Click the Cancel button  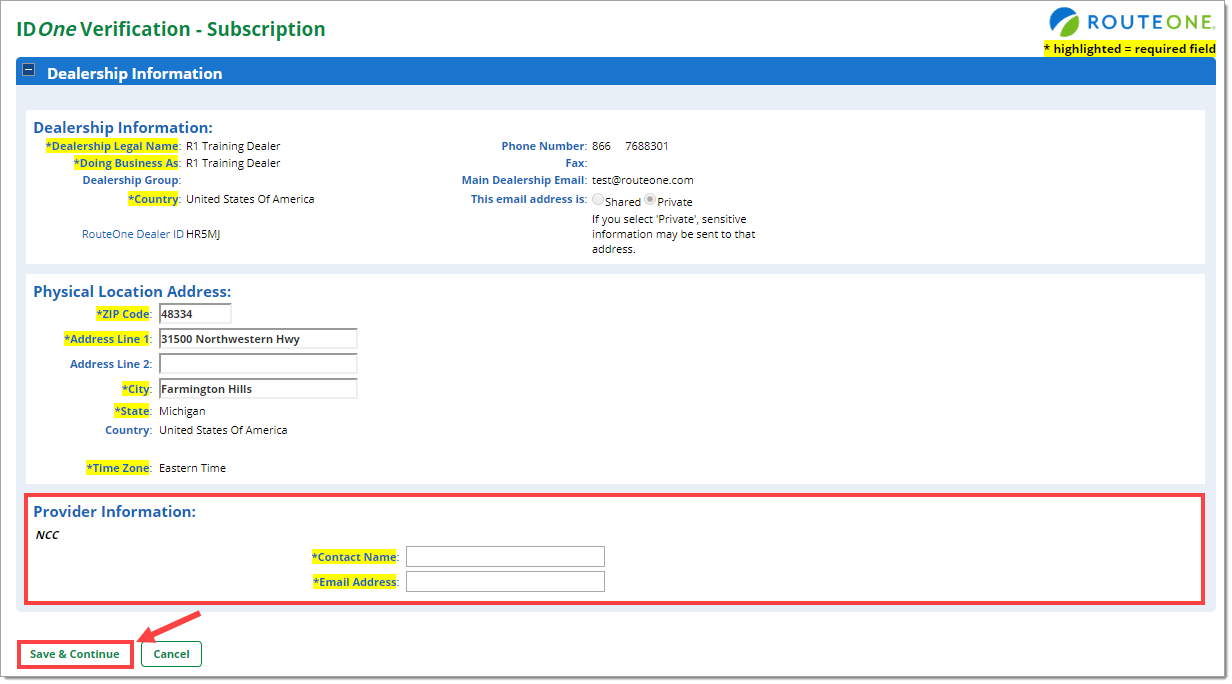(171, 654)
